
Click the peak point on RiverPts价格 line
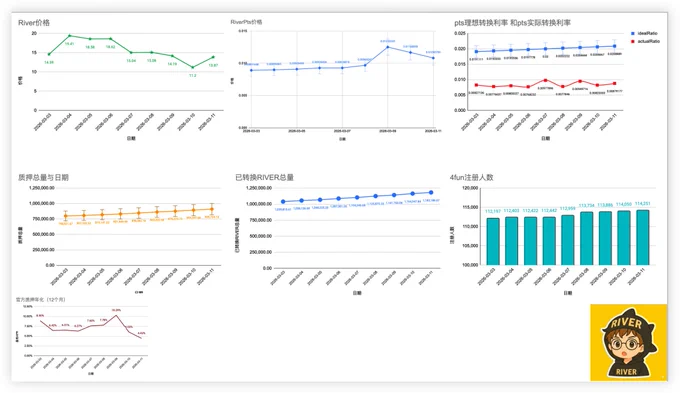[388, 47]
